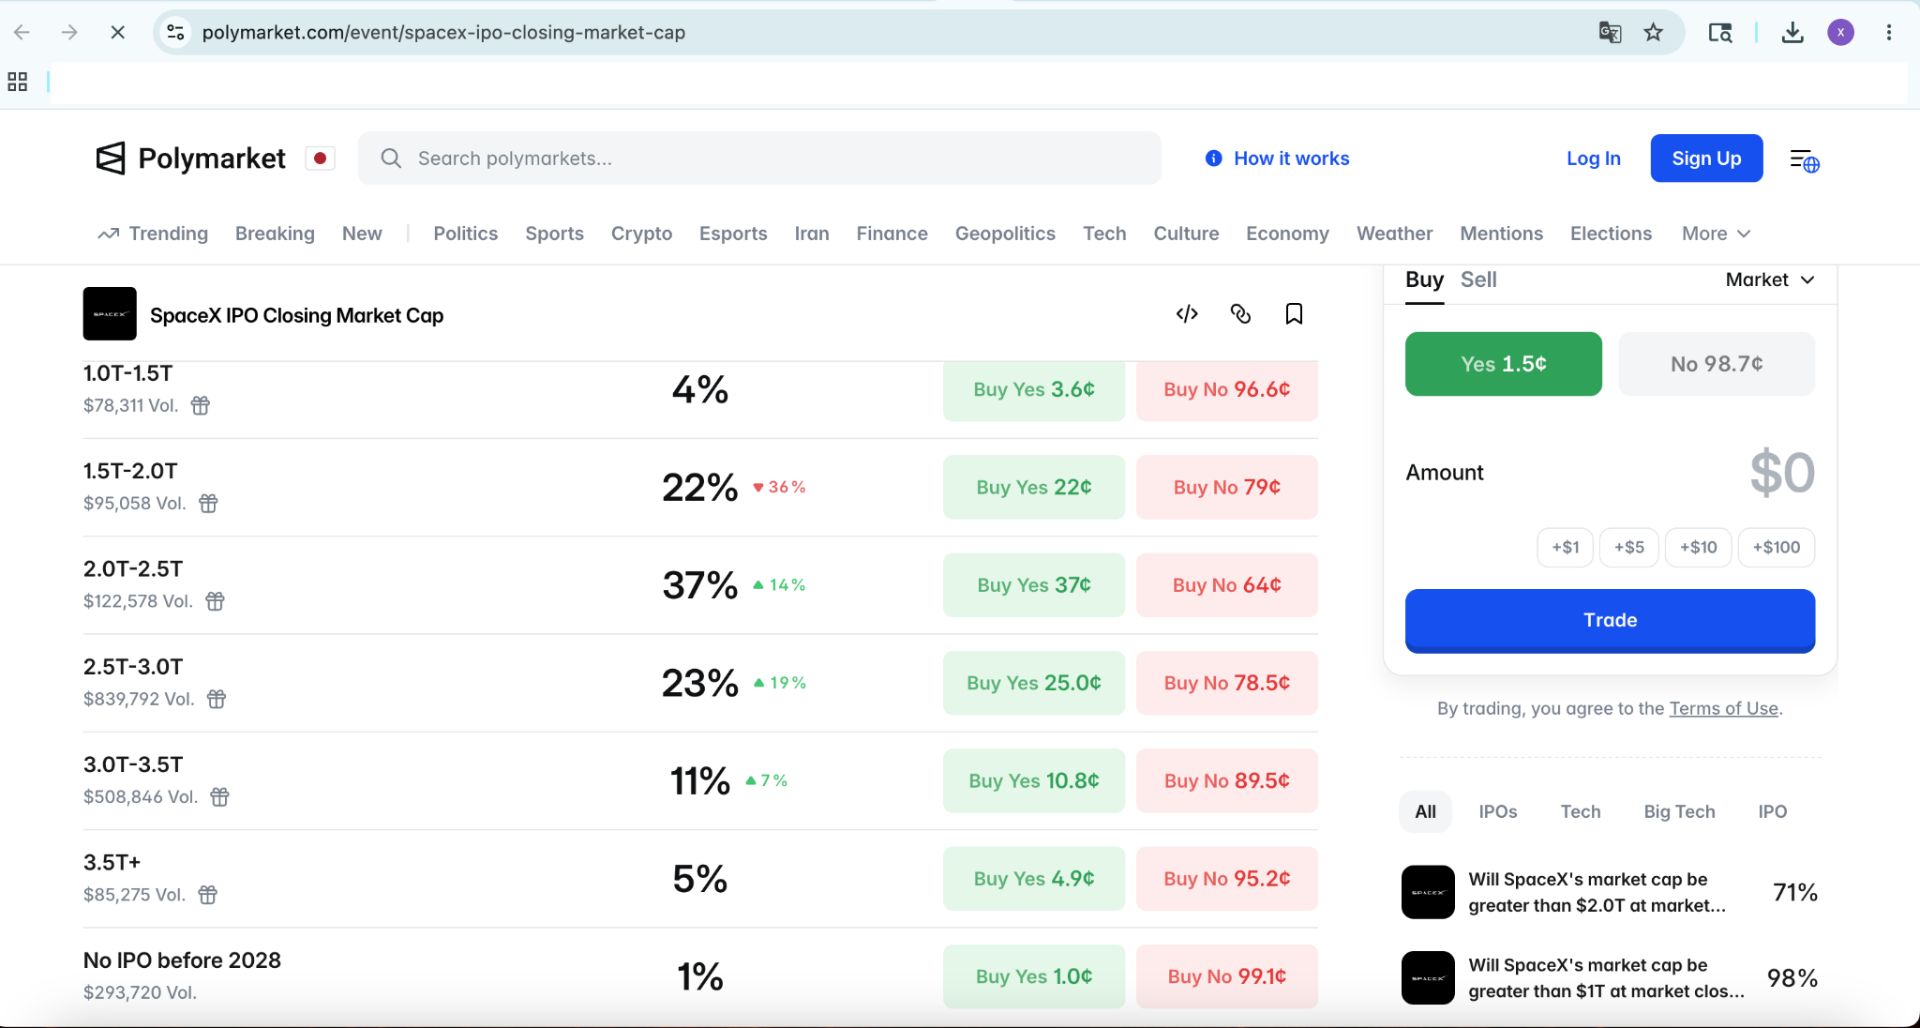Image resolution: width=1920 pixels, height=1028 pixels.
Task: Open rewards gift icon for 2.5T-3.0T
Action: [x=216, y=699]
